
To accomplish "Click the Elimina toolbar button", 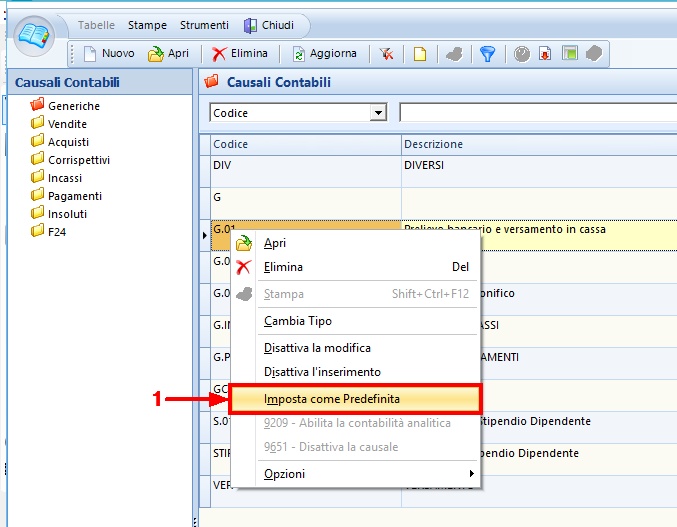I will click(x=240, y=54).
